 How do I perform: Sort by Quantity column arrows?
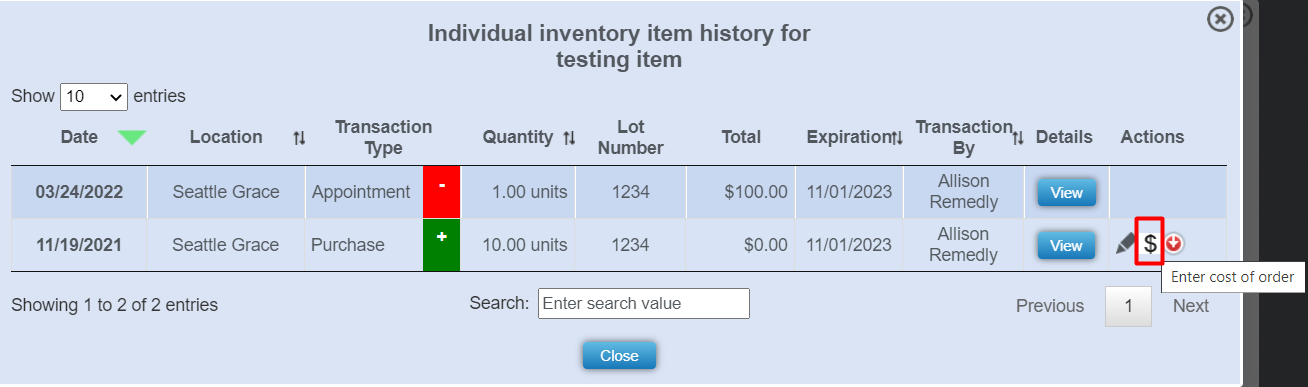pos(569,138)
